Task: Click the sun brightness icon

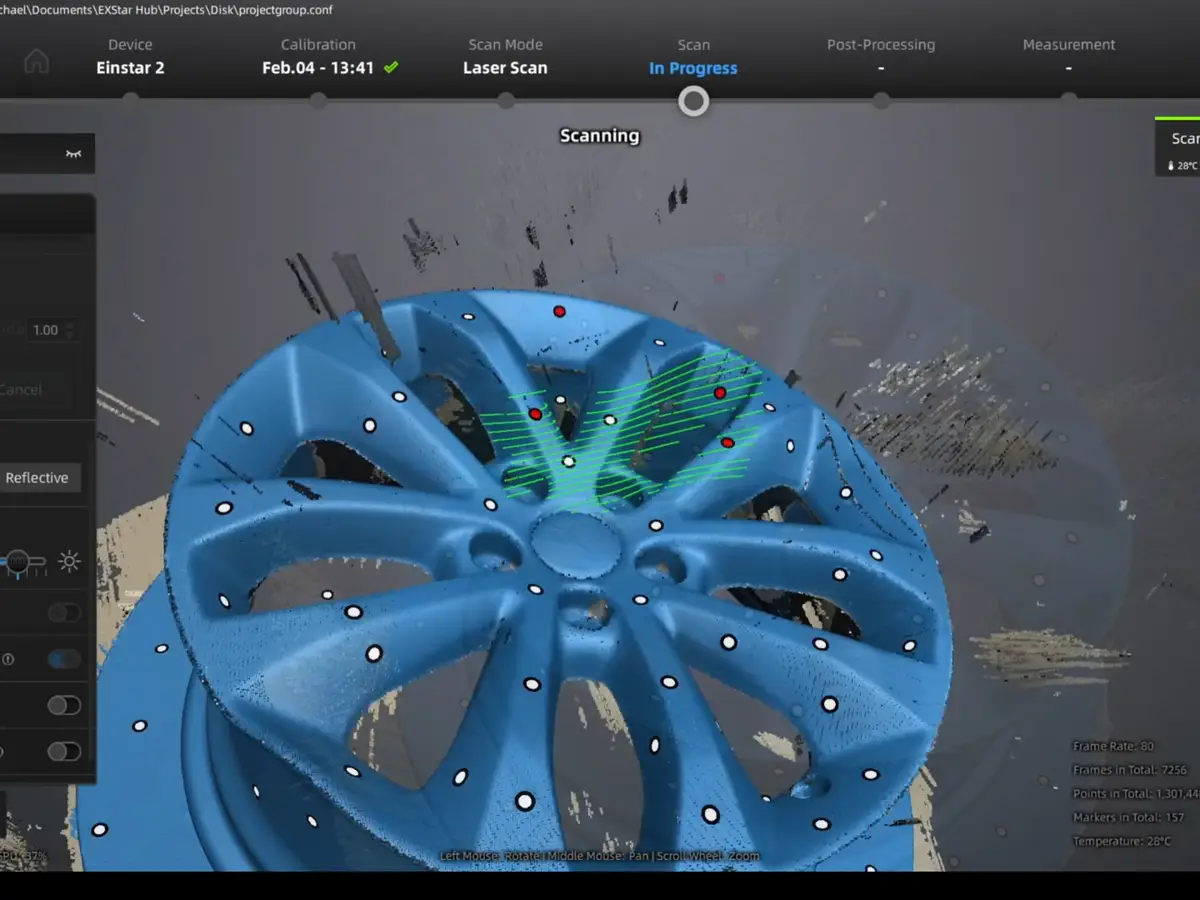Action: [x=69, y=561]
